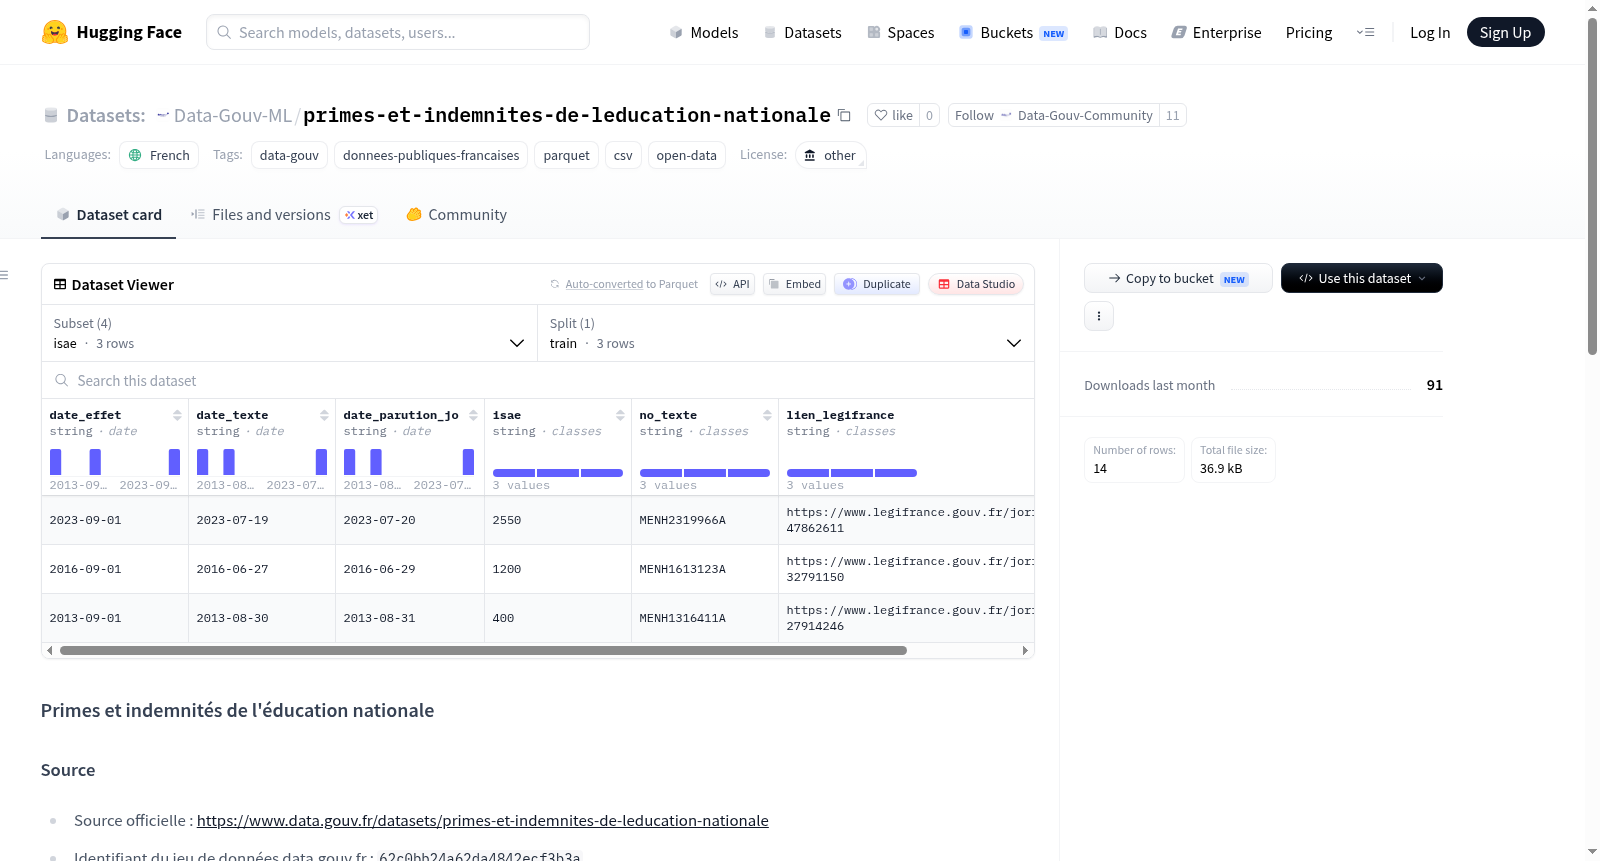This screenshot has width=1600, height=861.
Task: Switch to the Dataset card tab
Action: click(x=108, y=214)
